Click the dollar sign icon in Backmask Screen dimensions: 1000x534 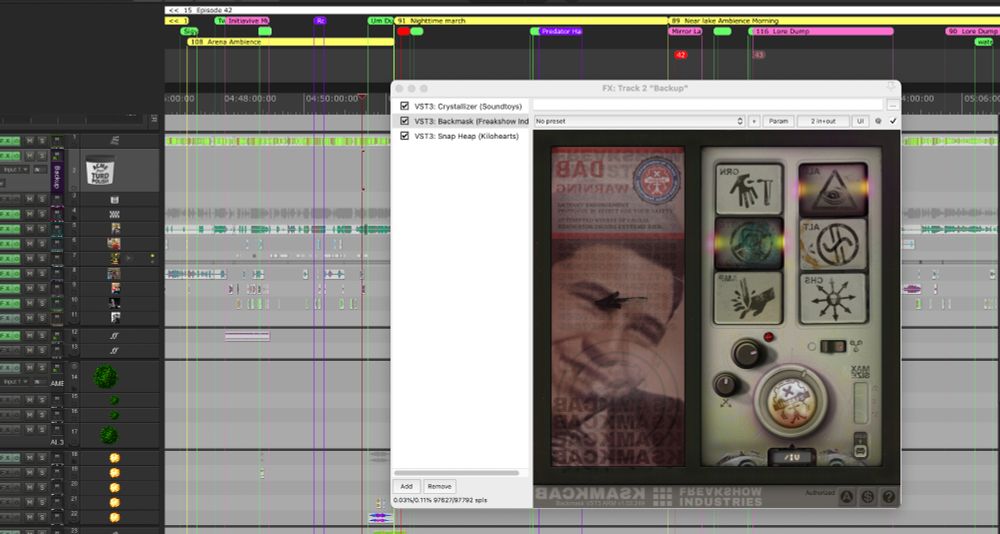tap(868, 496)
